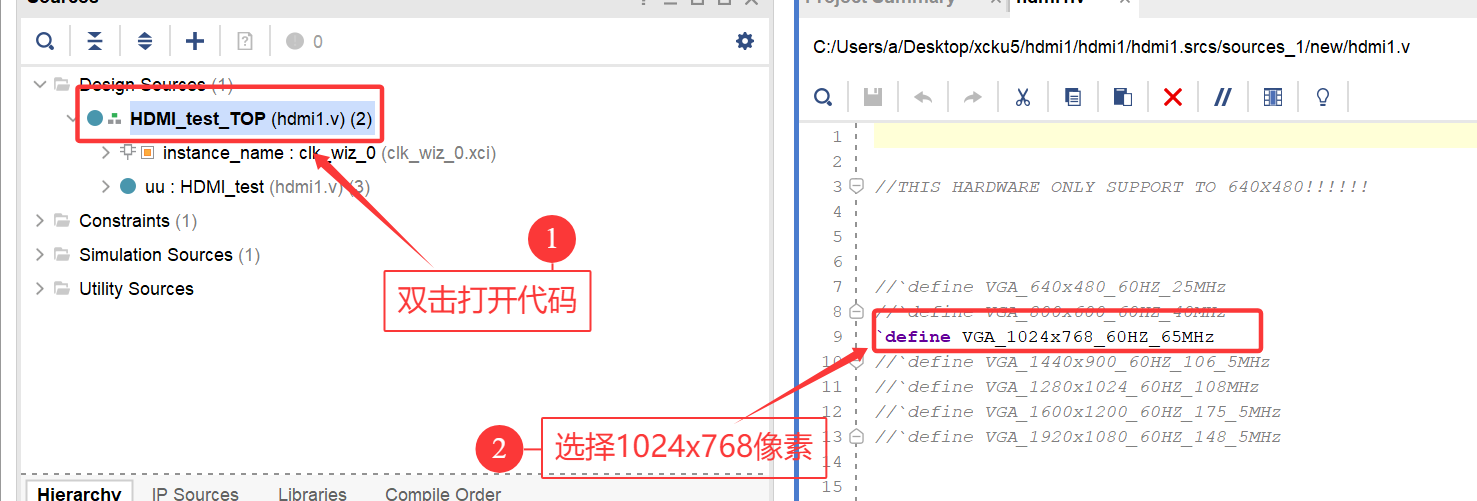This screenshot has height=501, width=1477.
Task: Select the Design Sources (1) row
Action: tap(156, 84)
